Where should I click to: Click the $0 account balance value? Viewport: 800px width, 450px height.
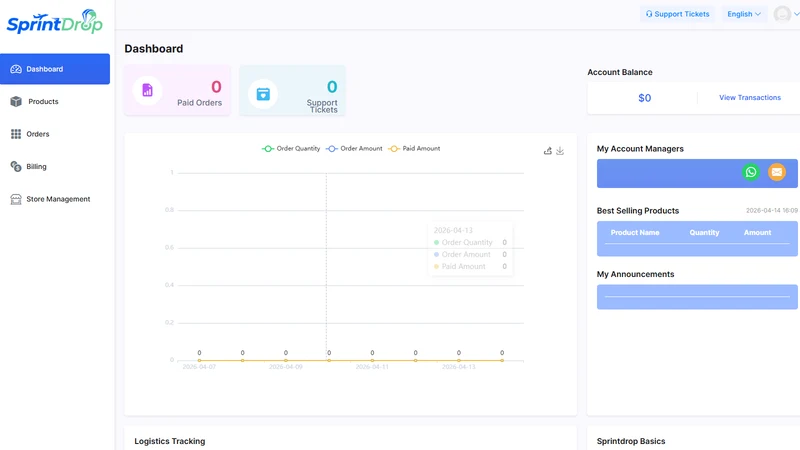(644, 98)
